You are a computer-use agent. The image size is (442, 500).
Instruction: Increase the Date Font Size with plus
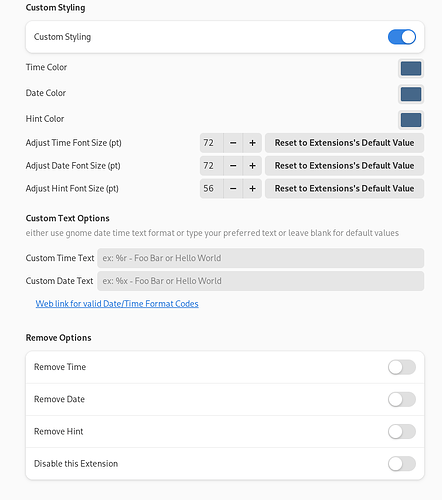[252, 166]
